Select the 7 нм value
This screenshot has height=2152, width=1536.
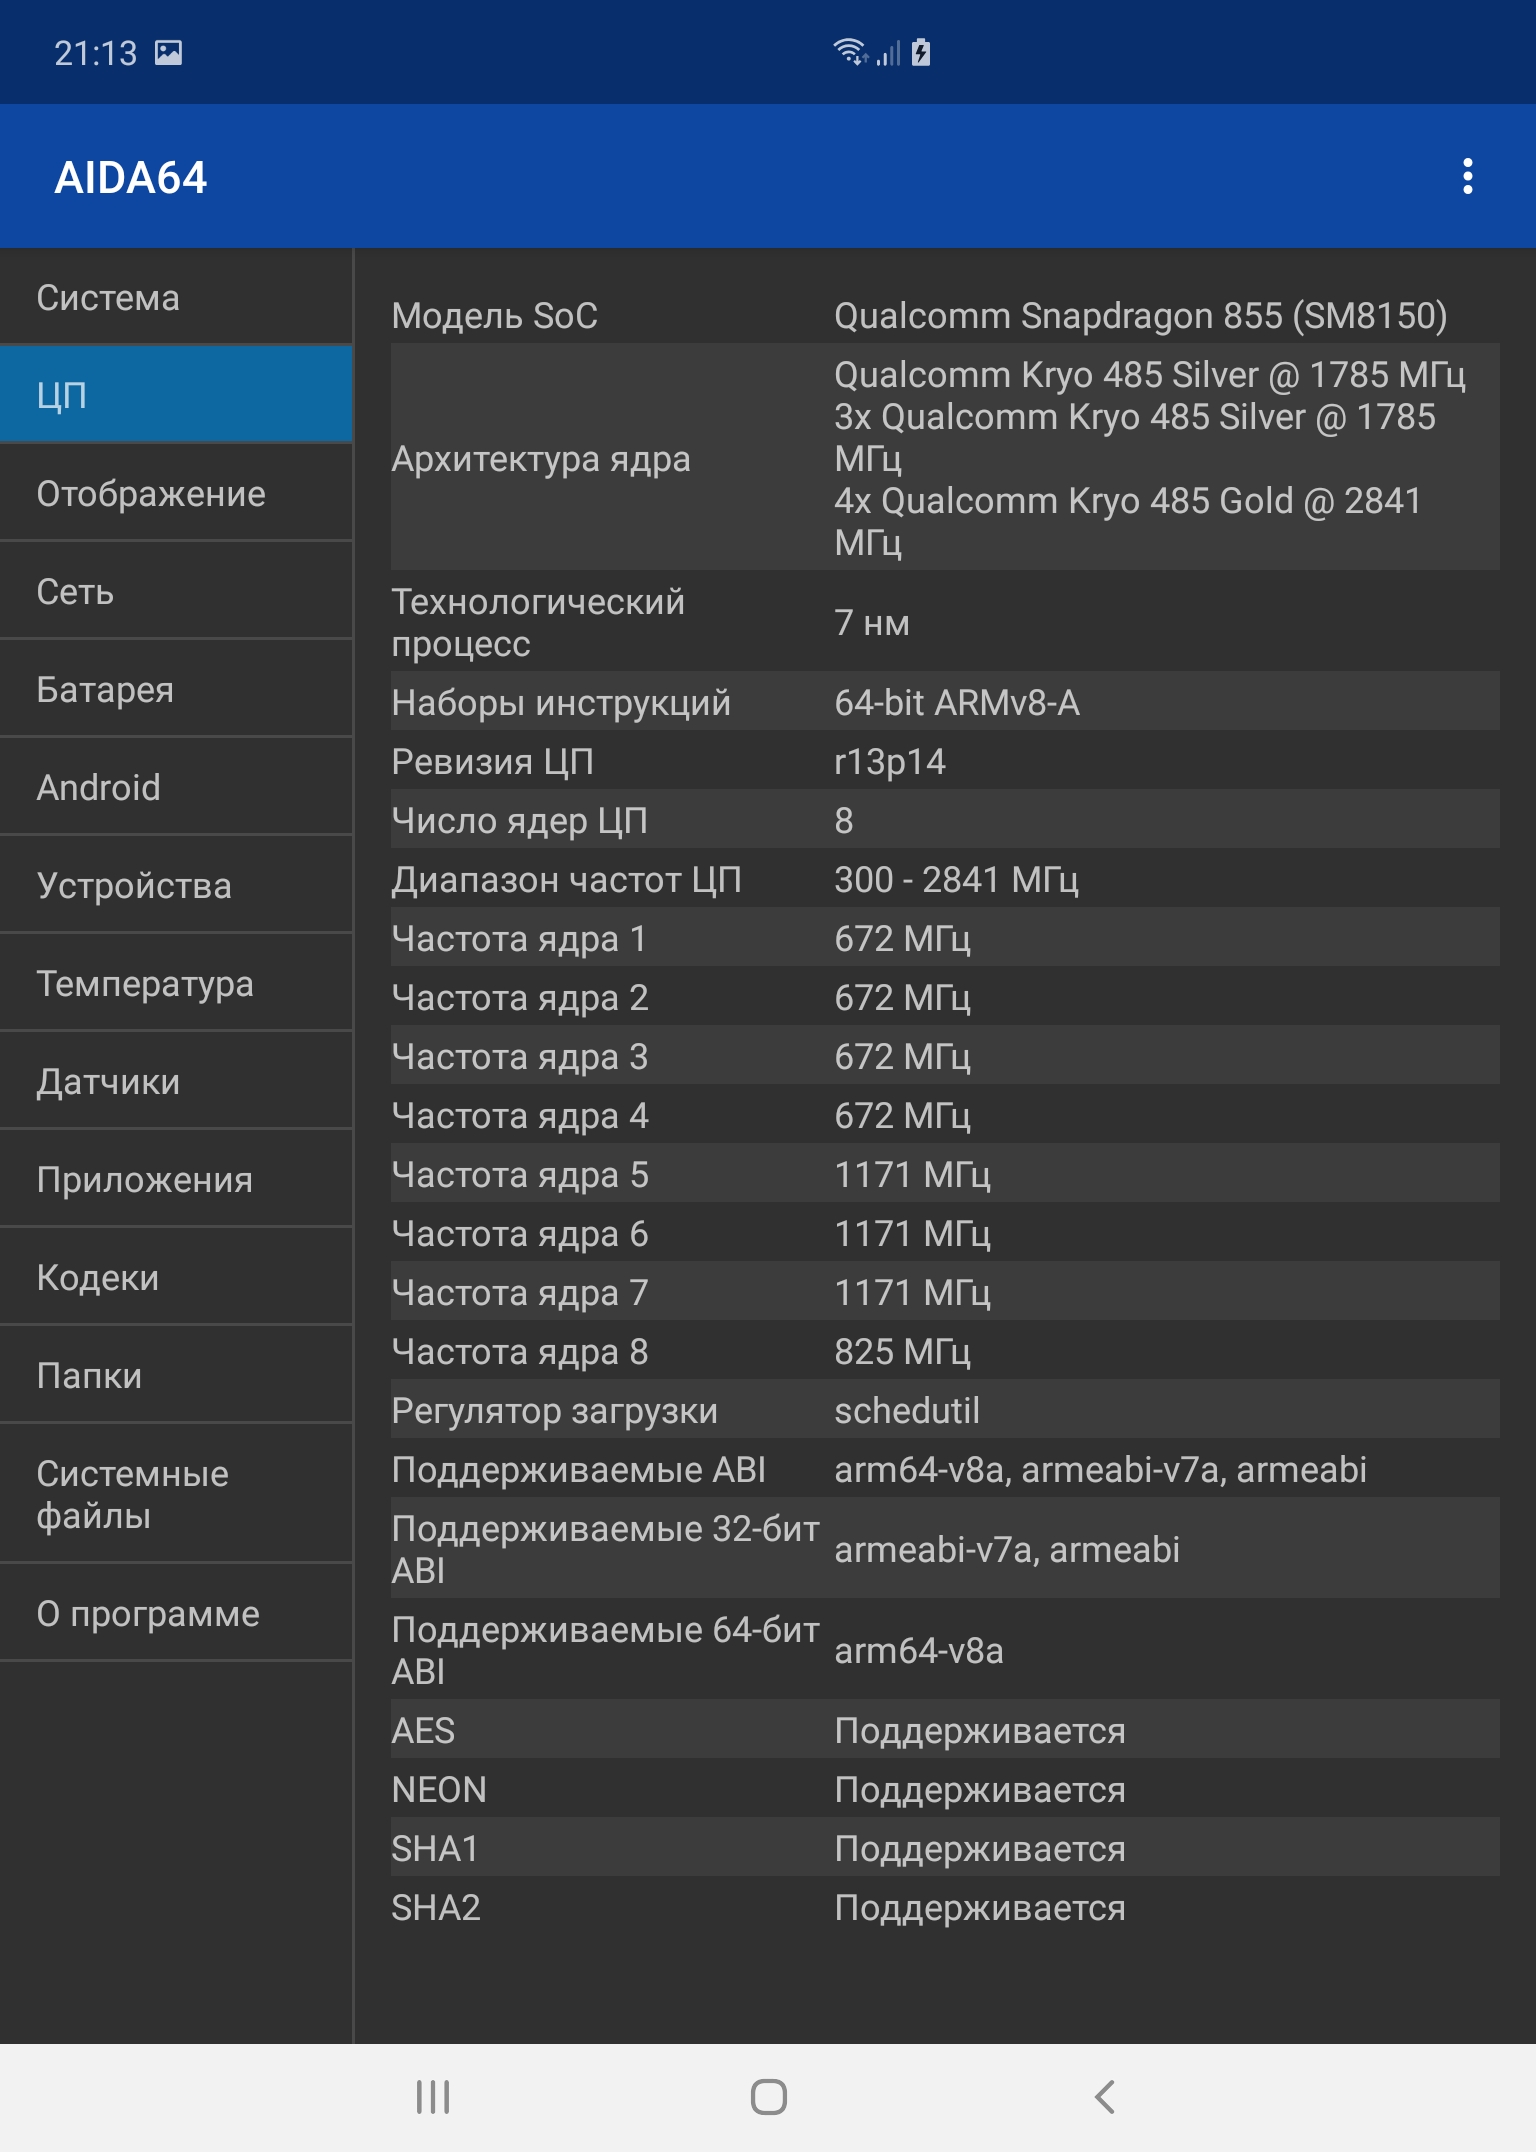point(872,623)
